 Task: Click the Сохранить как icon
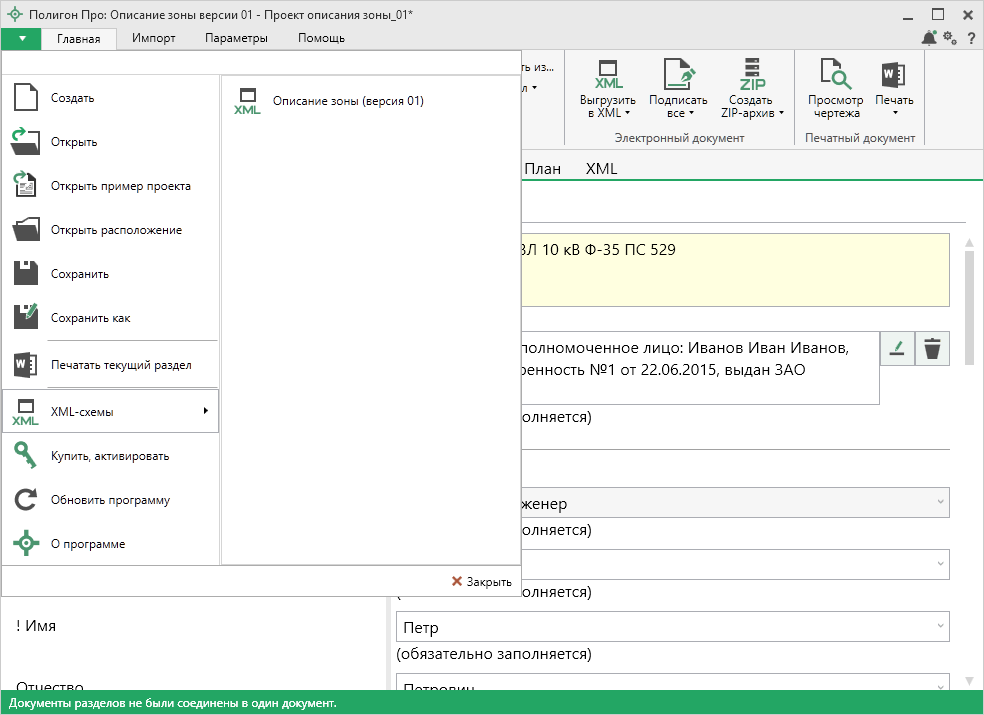tap(26, 318)
